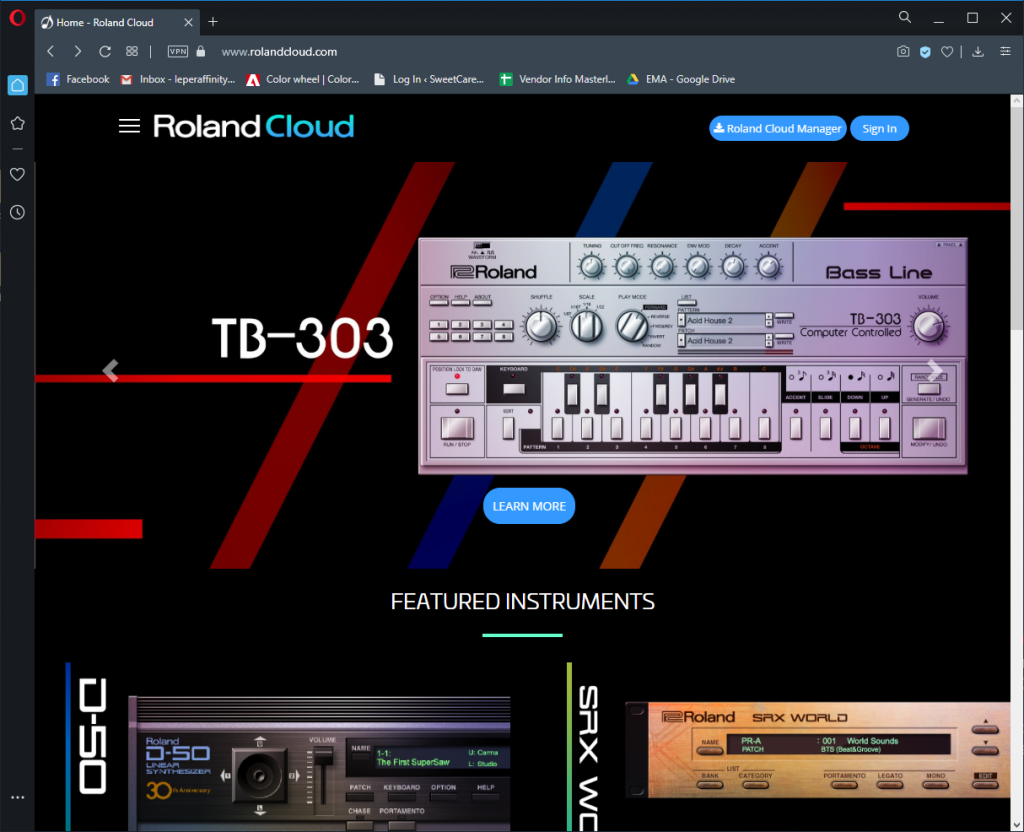Click the carousel next arrow over the hero image

coord(932,370)
